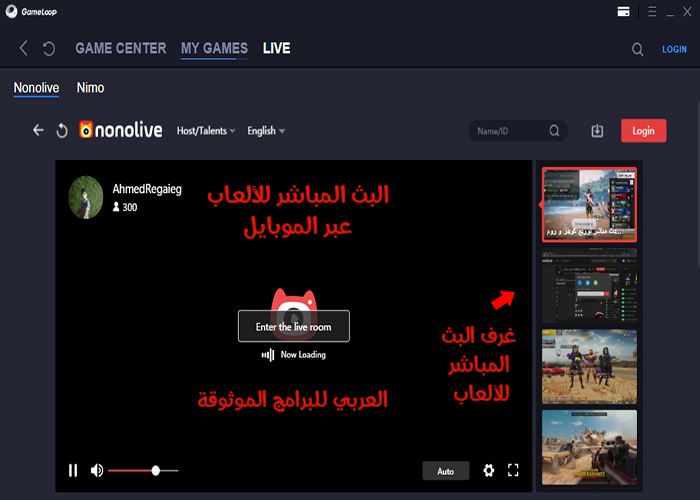Select the Nonolive sub-tab

coord(36,88)
